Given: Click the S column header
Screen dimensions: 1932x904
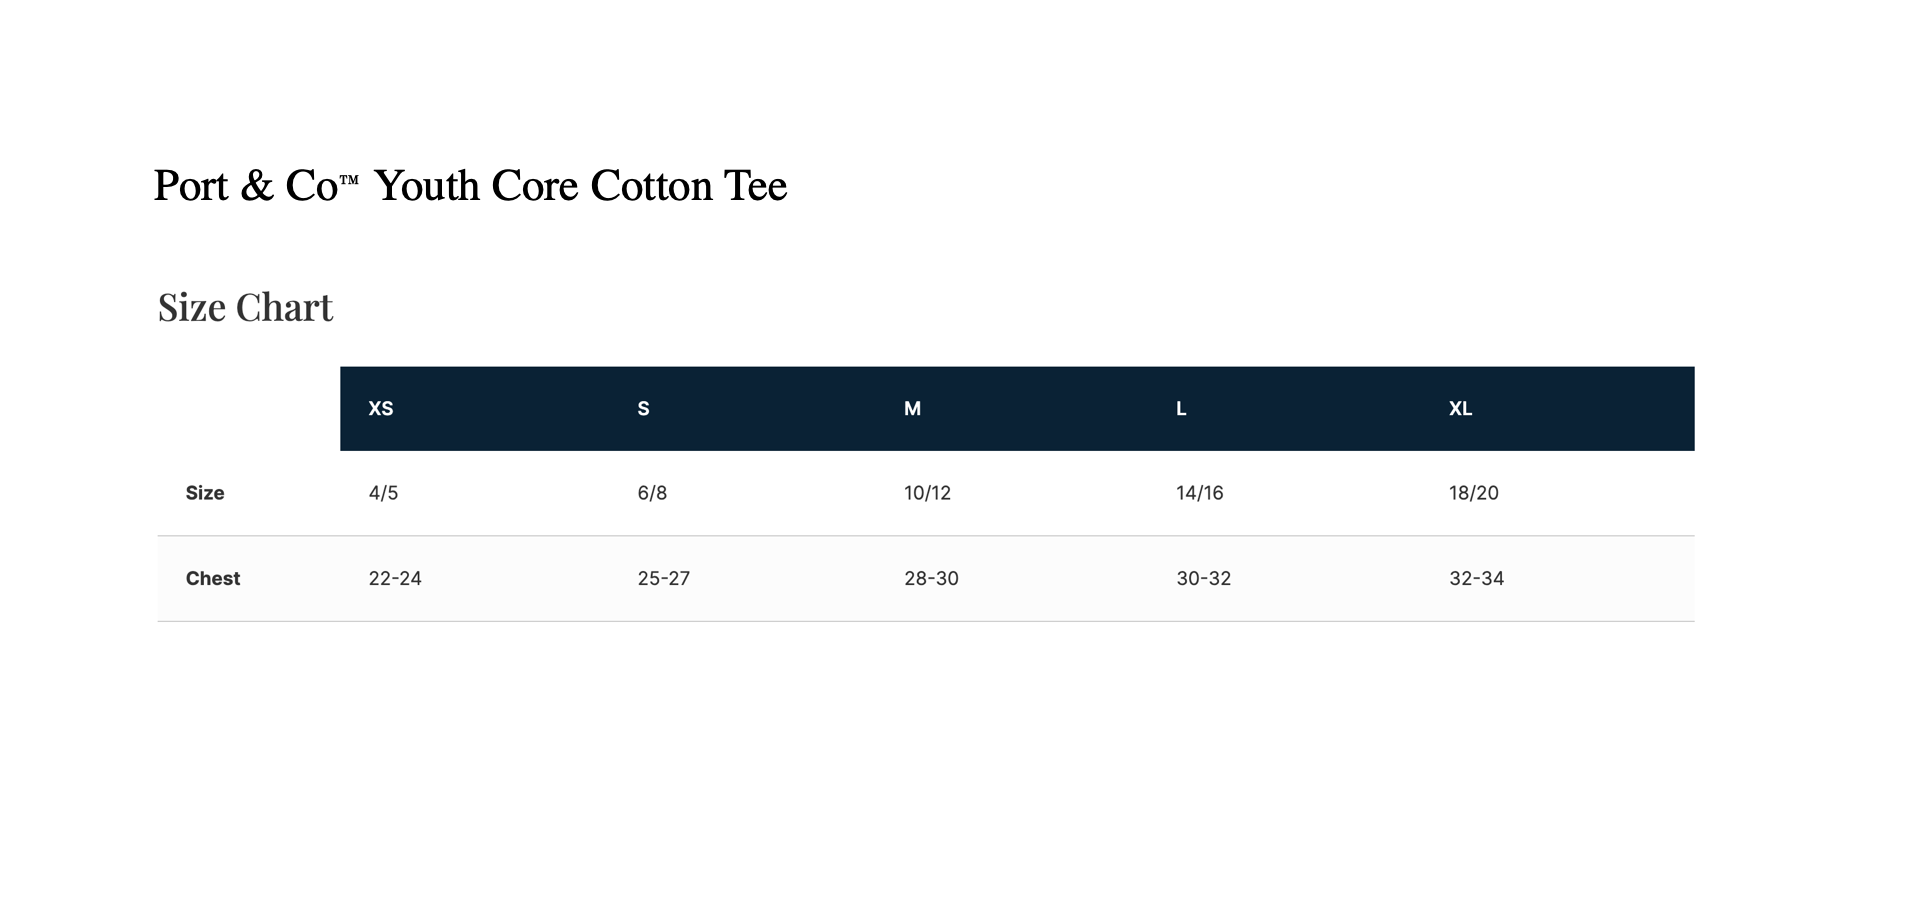Looking at the screenshot, I should (644, 408).
